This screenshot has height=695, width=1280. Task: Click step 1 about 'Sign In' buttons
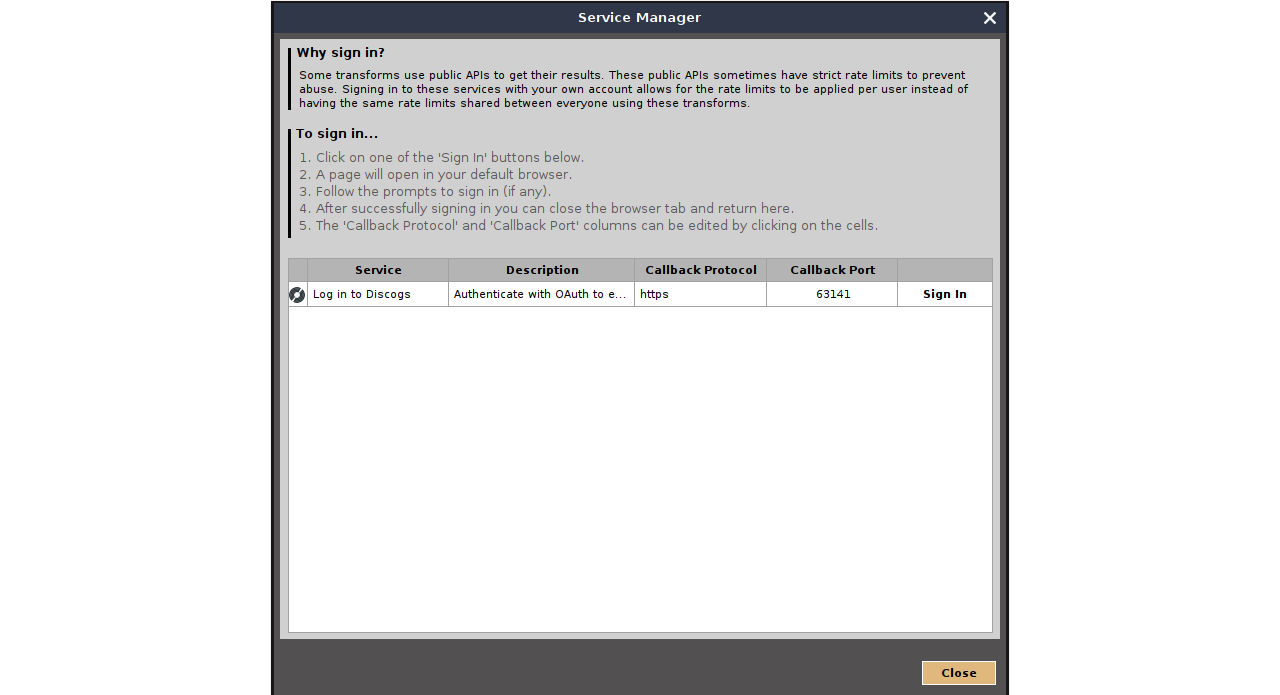click(441, 158)
